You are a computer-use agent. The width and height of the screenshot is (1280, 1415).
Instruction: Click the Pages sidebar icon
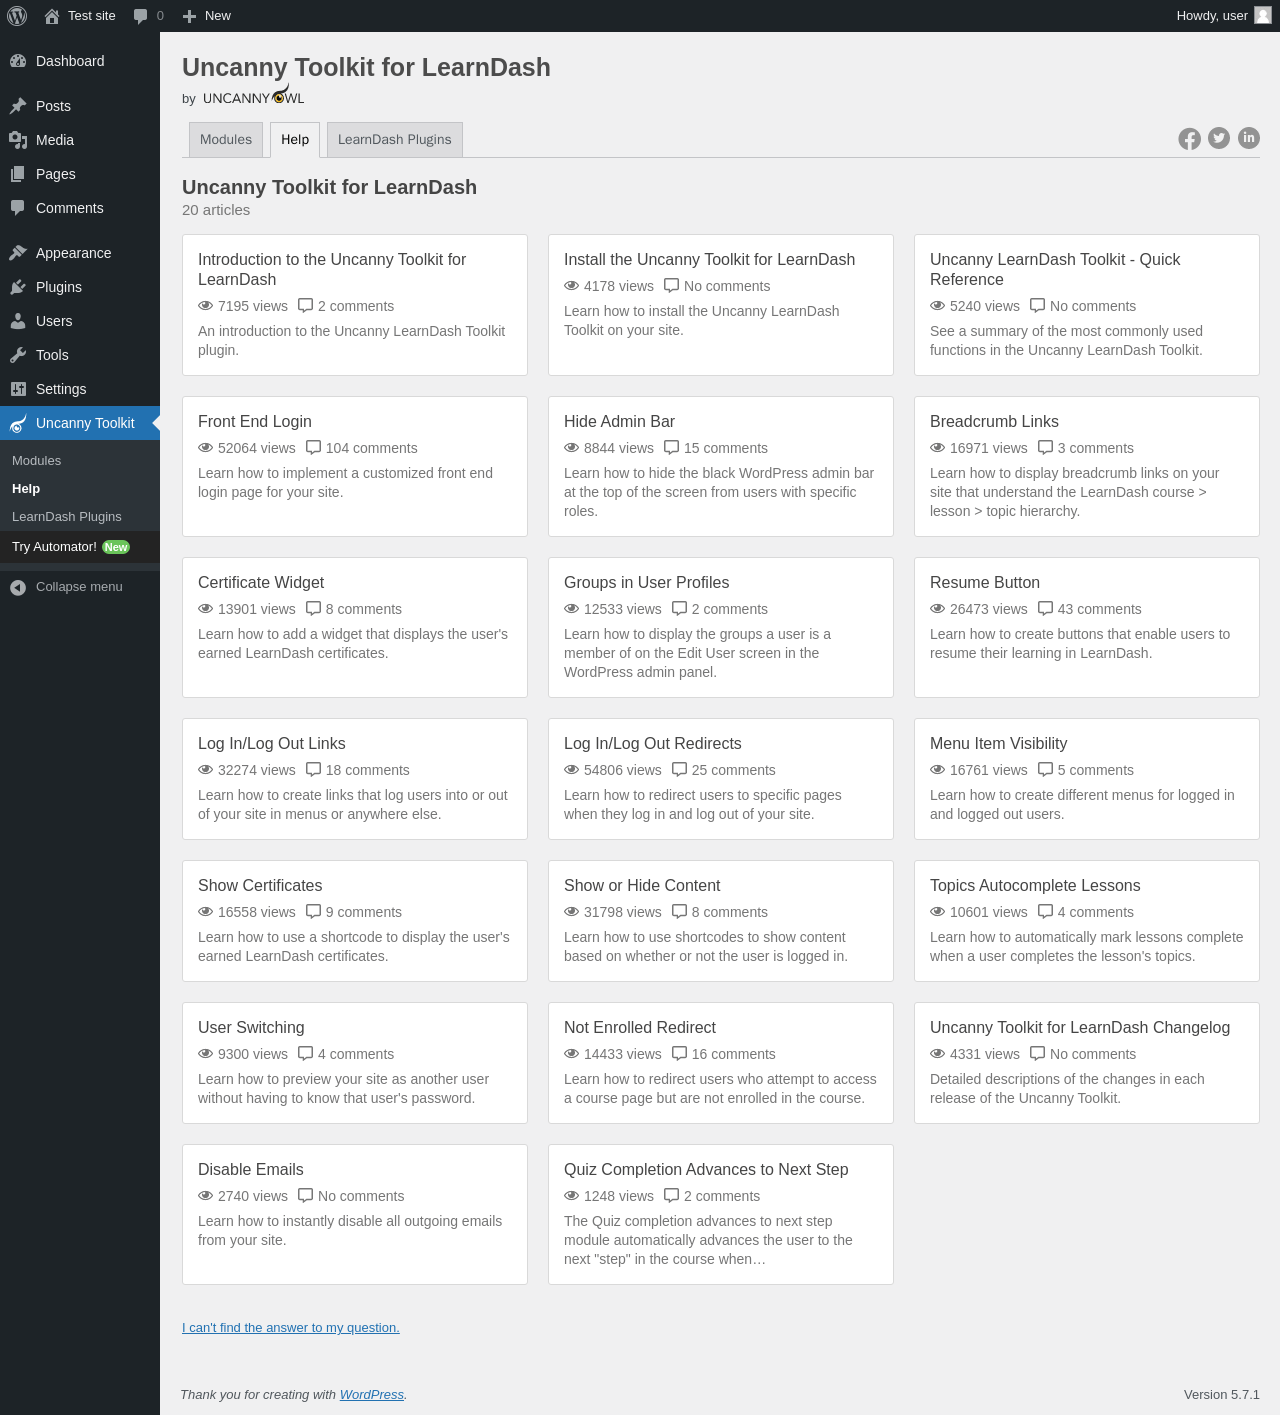tap(18, 174)
